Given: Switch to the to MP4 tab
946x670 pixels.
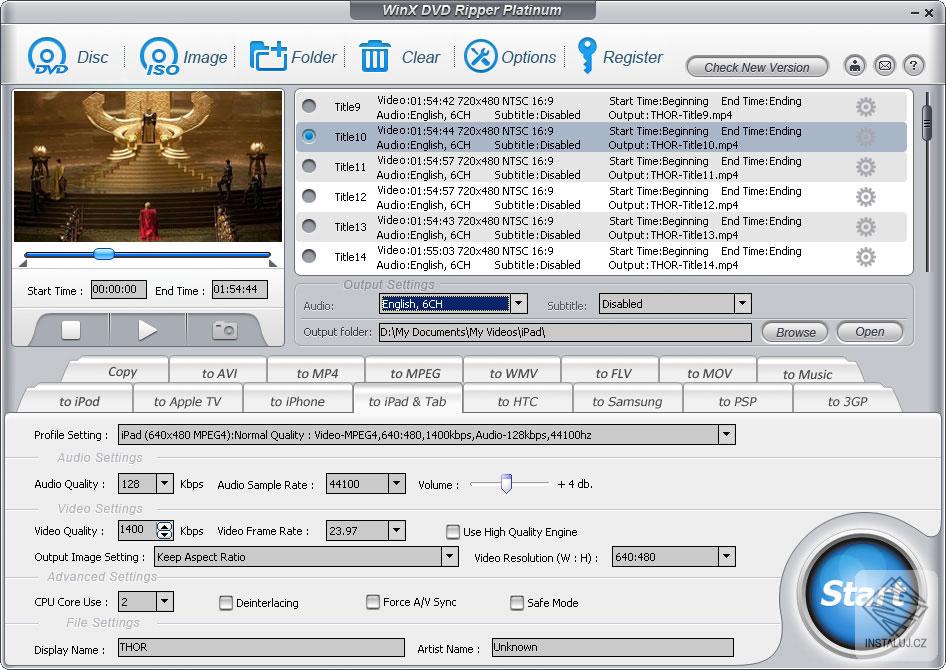Looking at the screenshot, I should (317, 373).
